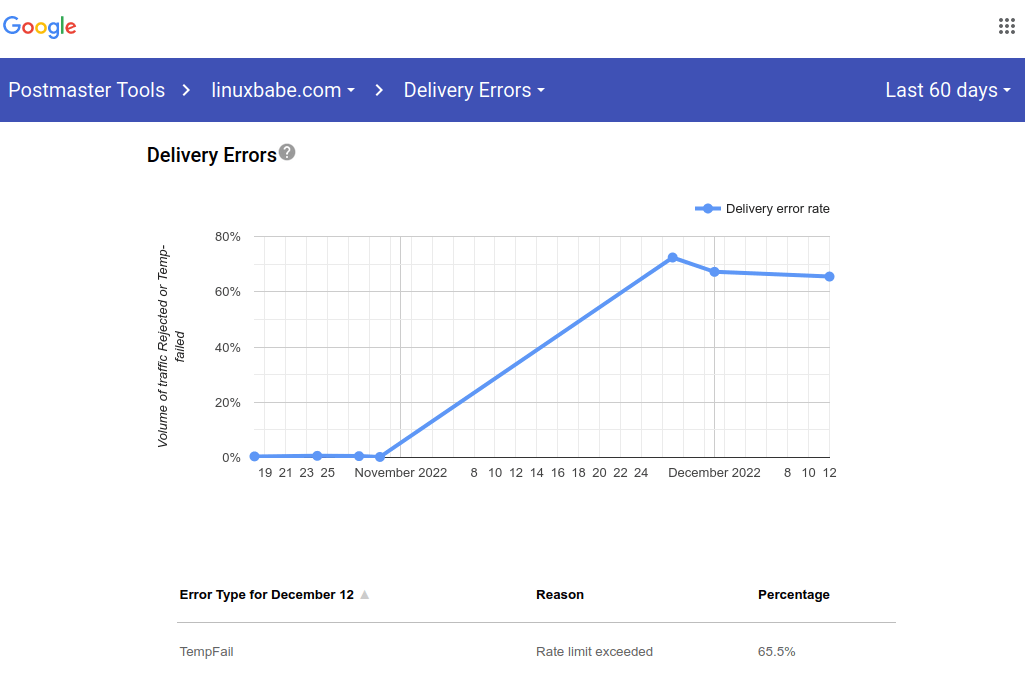The image size is (1025, 681).
Task: Select the peak data point above 70%
Action: click(x=672, y=257)
